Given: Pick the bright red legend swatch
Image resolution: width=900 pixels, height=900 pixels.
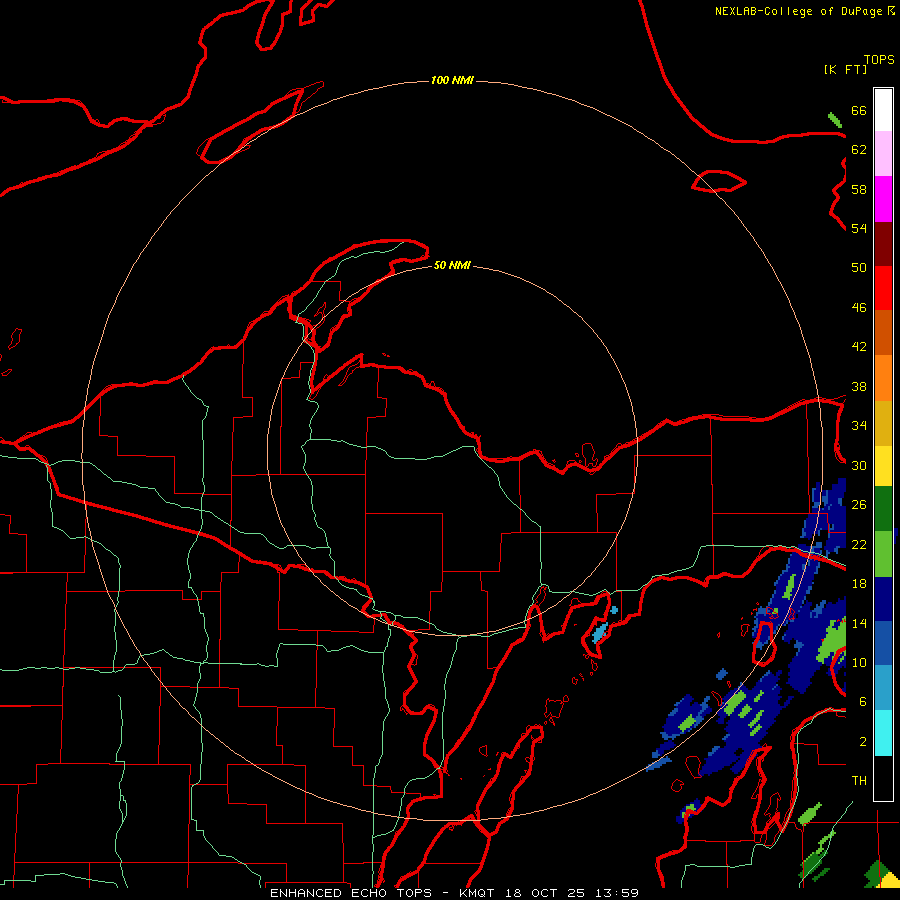Looking at the screenshot, I should click(x=883, y=288).
